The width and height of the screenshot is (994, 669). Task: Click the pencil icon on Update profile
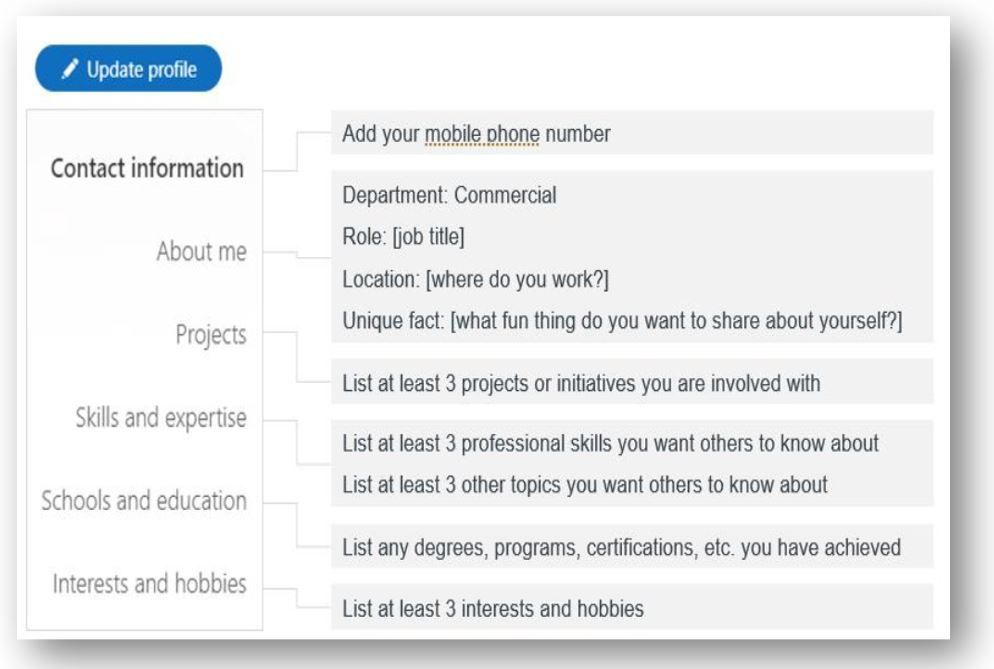(x=70, y=68)
